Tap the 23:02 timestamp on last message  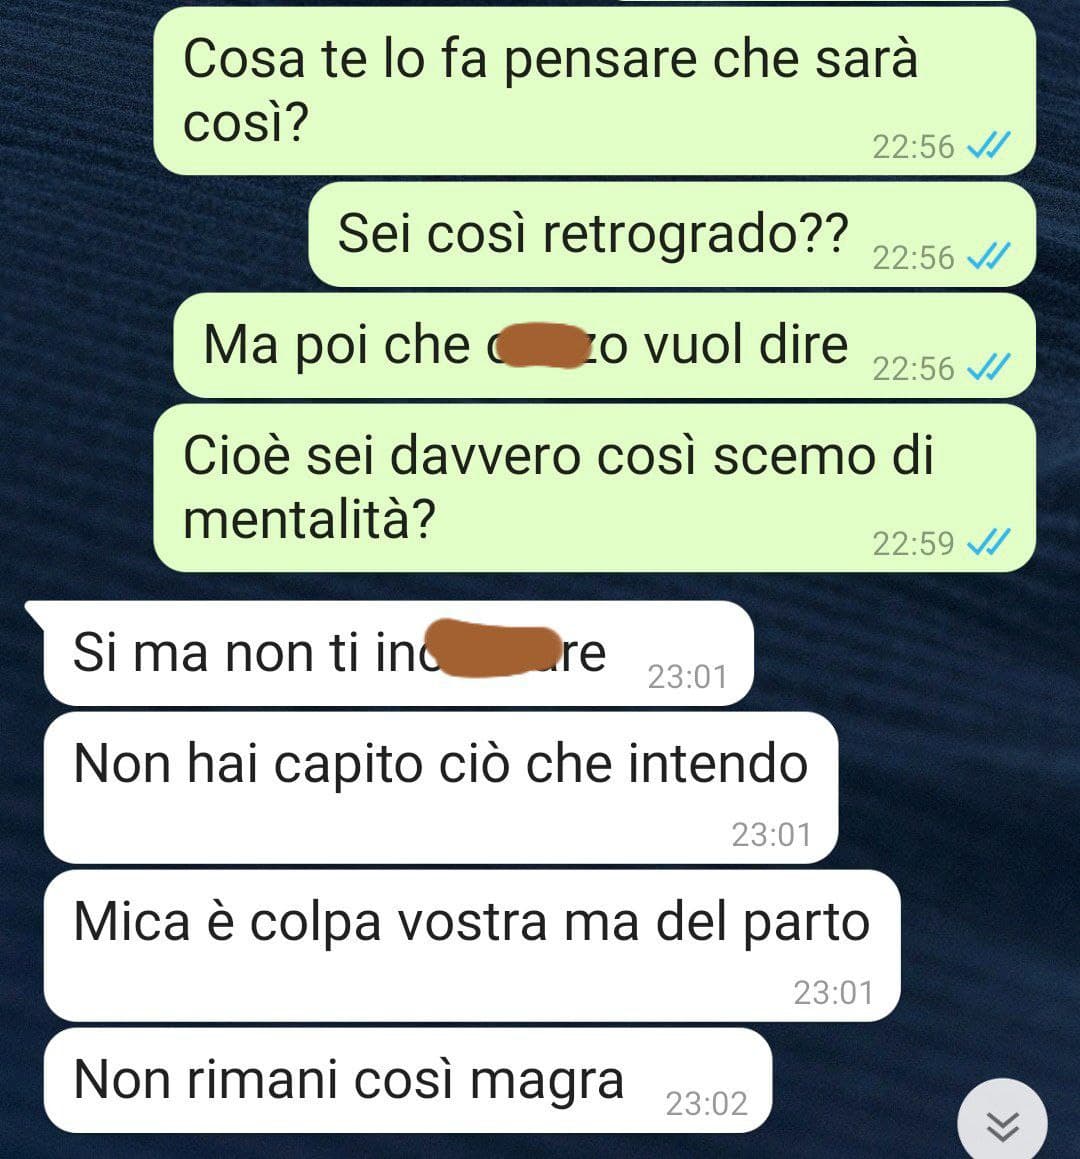click(x=707, y=1104)
